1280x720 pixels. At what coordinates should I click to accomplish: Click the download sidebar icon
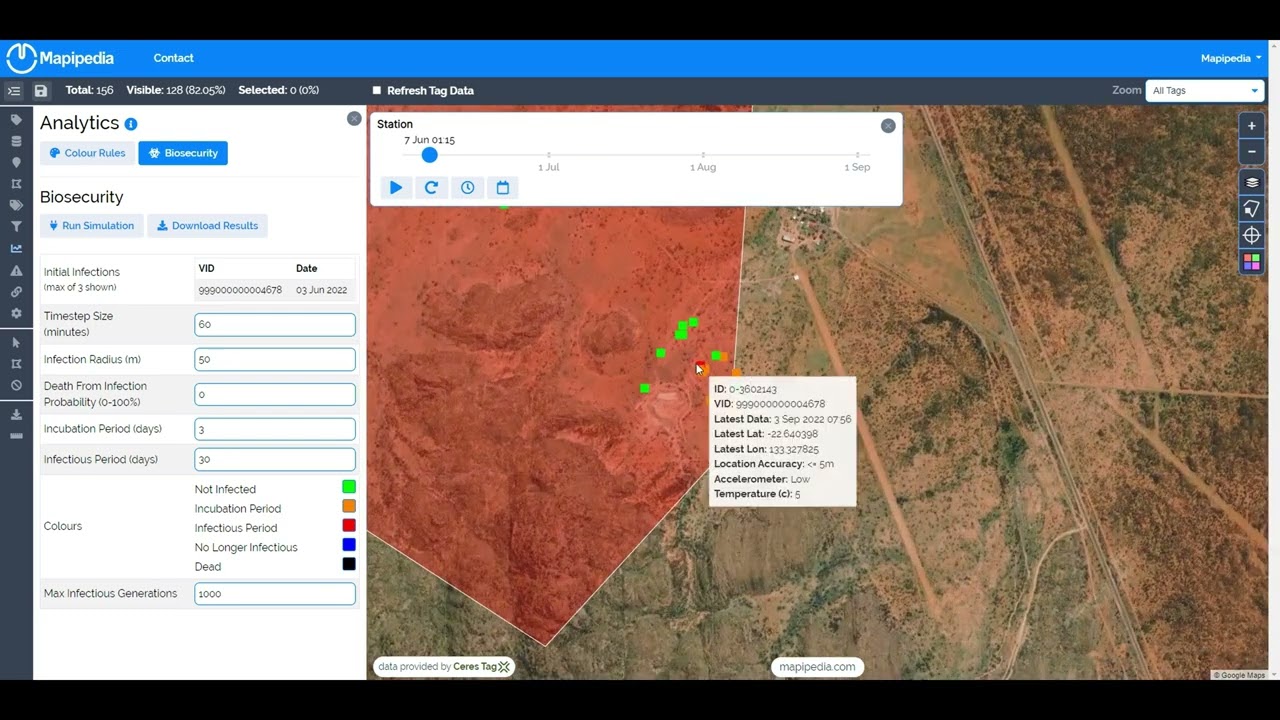[16, 415]
